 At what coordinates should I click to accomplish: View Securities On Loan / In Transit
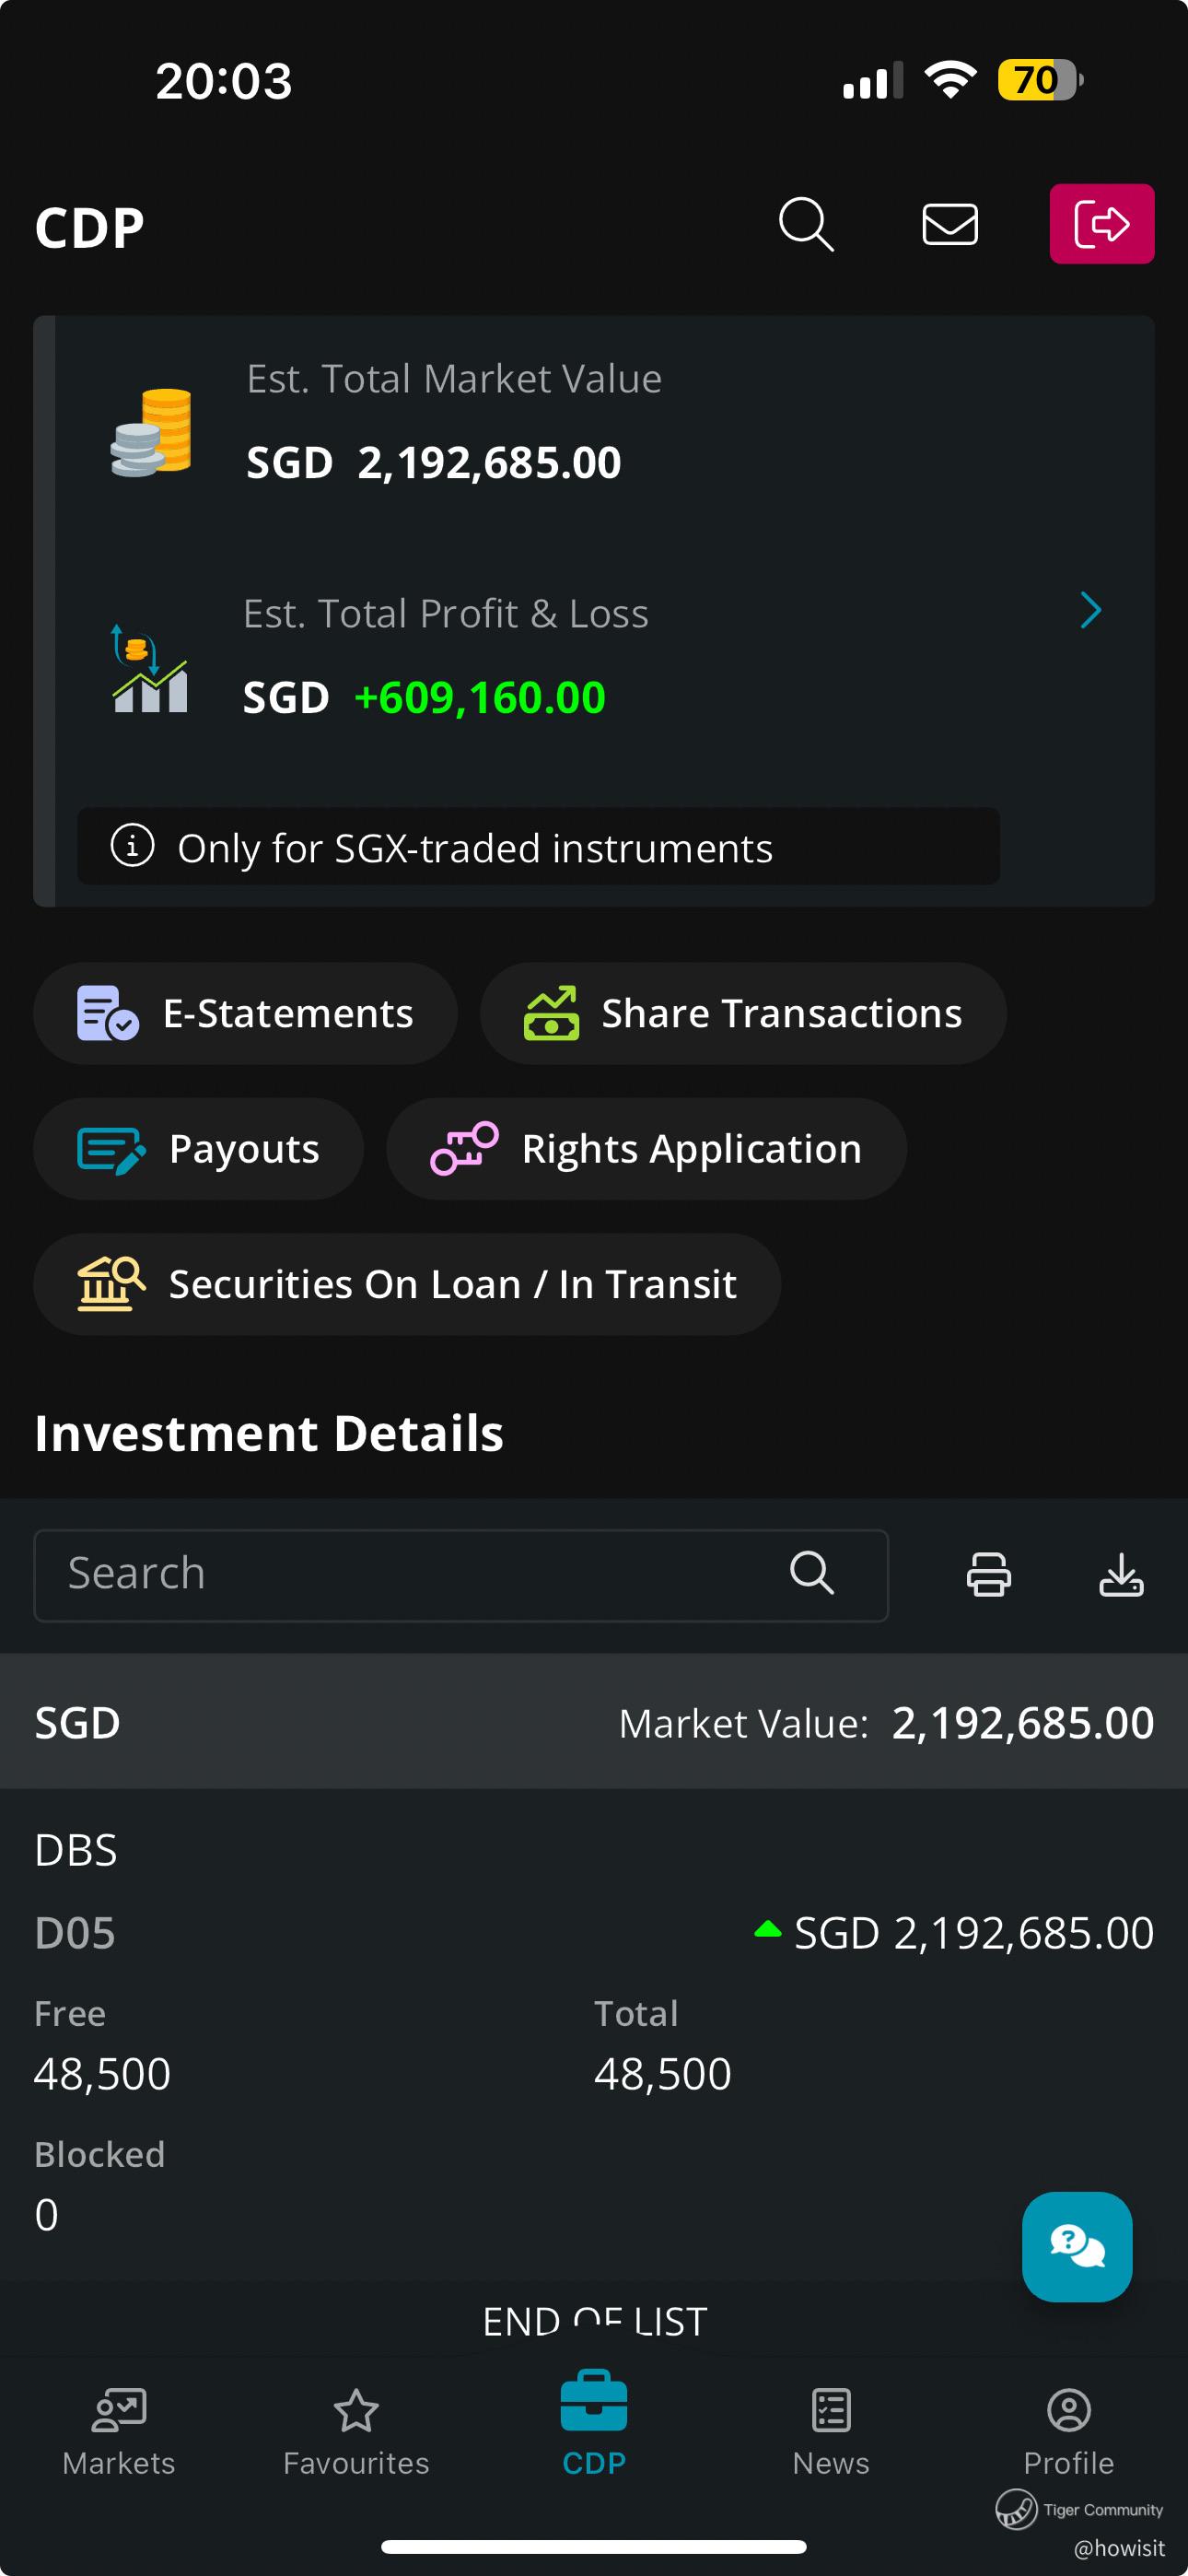coord(407,1284)
